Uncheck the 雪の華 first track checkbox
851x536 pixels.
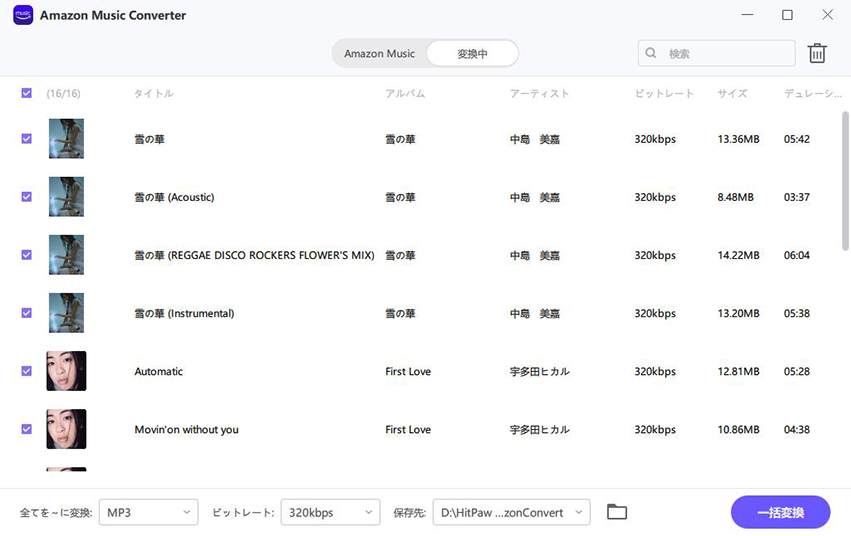click(27, 138)
